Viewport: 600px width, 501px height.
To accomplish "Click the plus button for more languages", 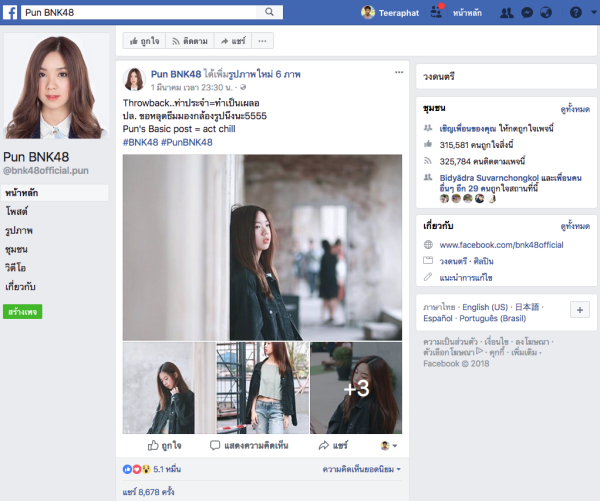I will tap(580, 310).
